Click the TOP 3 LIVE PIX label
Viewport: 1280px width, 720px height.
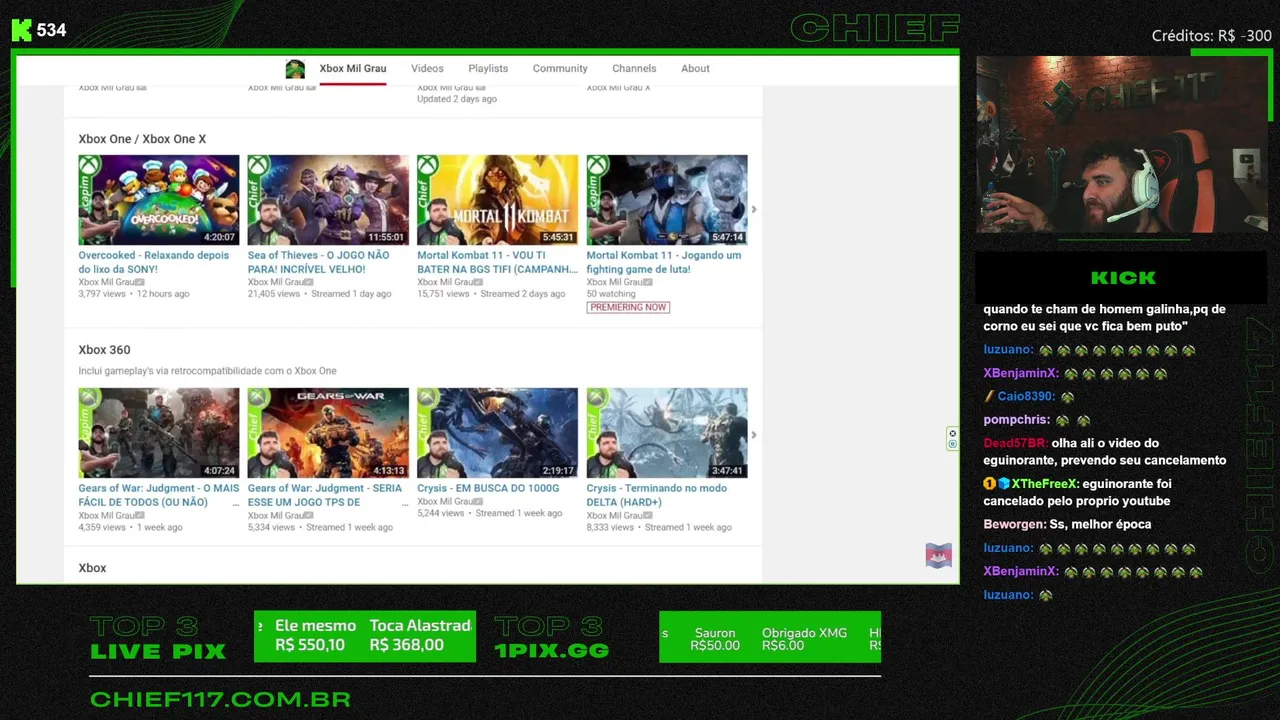pyautogui.click(x=158, y=639)
